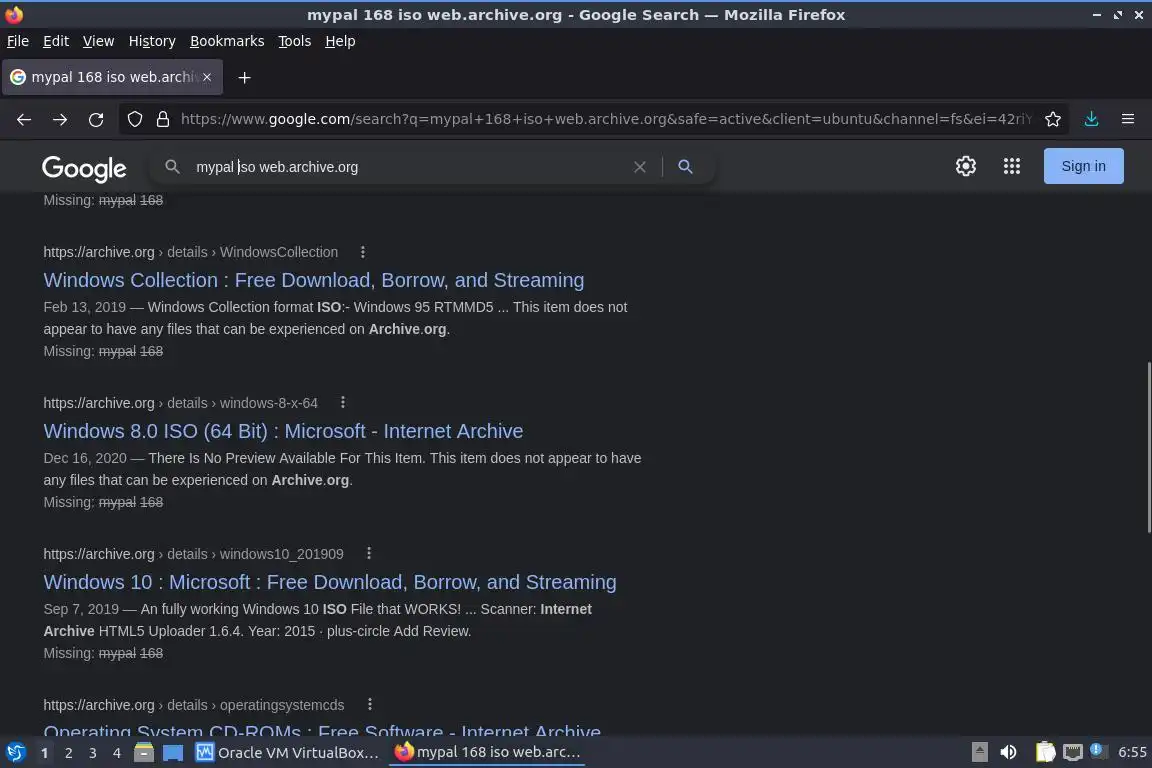The width and height of the screenshot is (1152, 768).
Task: Click the show desktop taskbar icon
Action: (173, 753)
